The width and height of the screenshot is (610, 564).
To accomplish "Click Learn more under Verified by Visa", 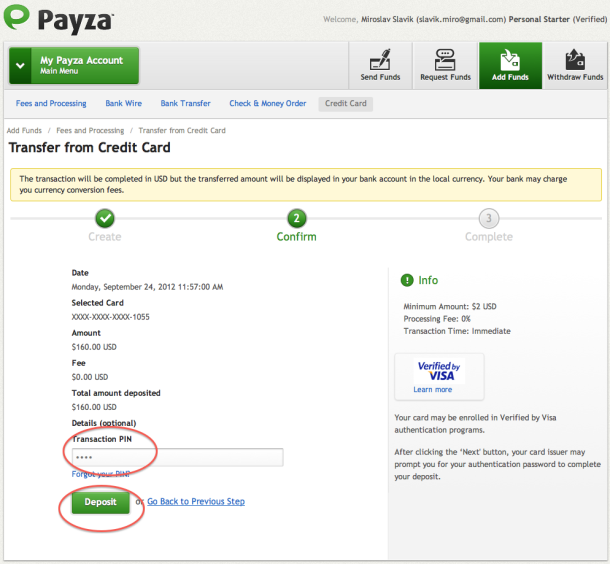I will click(433, 389).
